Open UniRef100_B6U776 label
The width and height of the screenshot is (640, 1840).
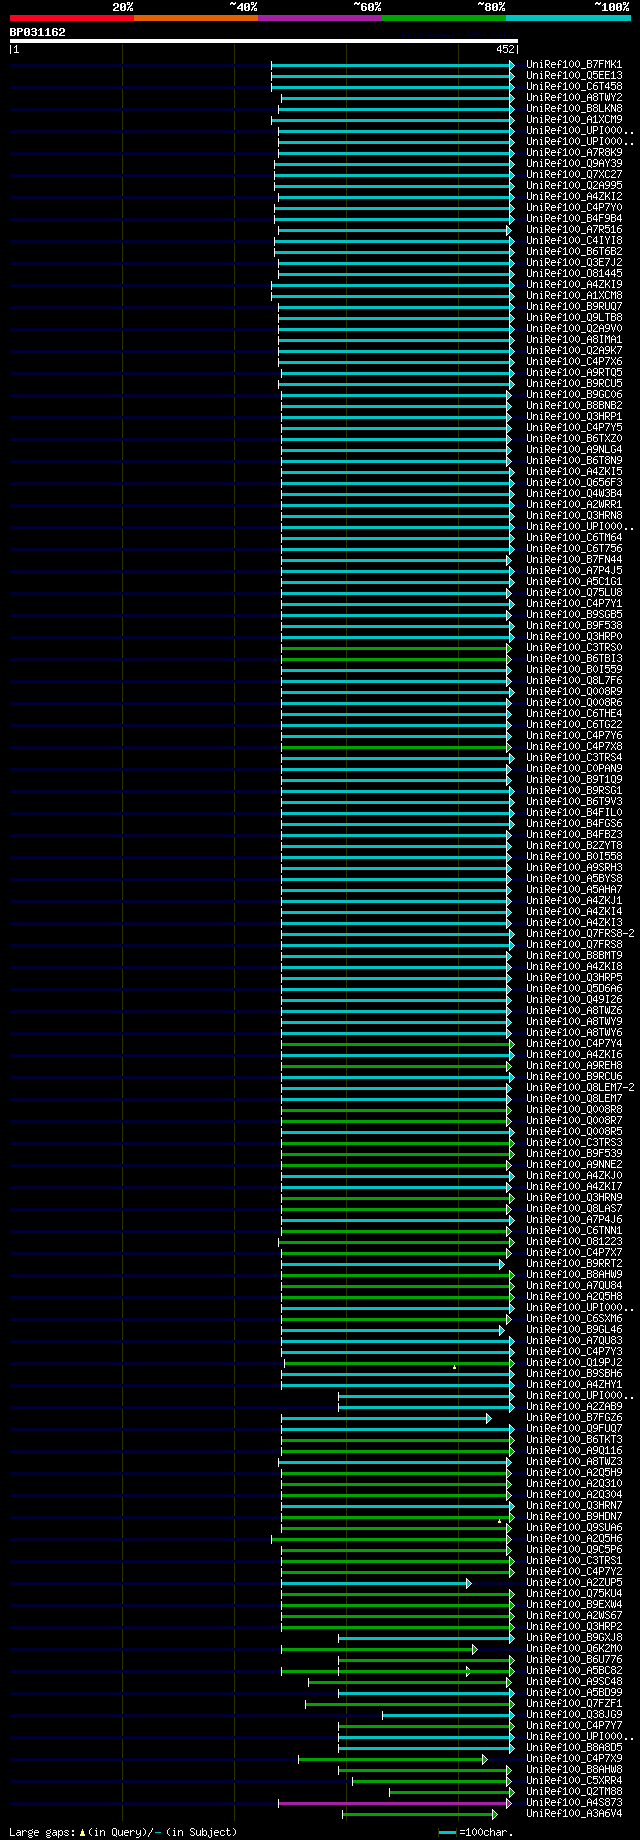coord(574,1659)
